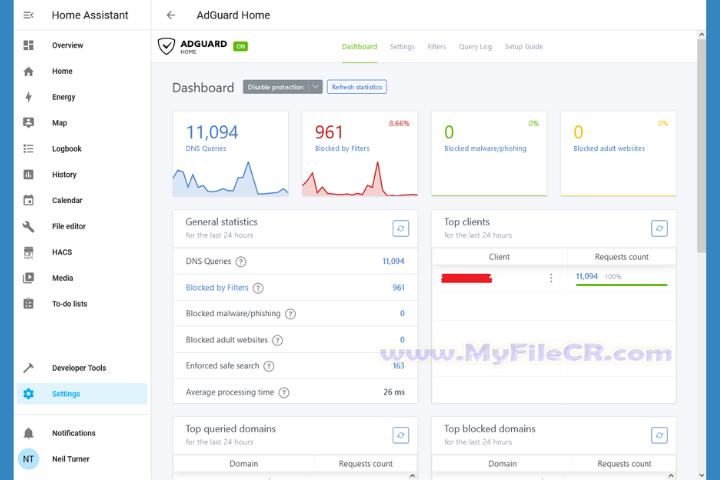
Task: Open Blocked malware/phishing card link
Action: [x=485, y=148]
